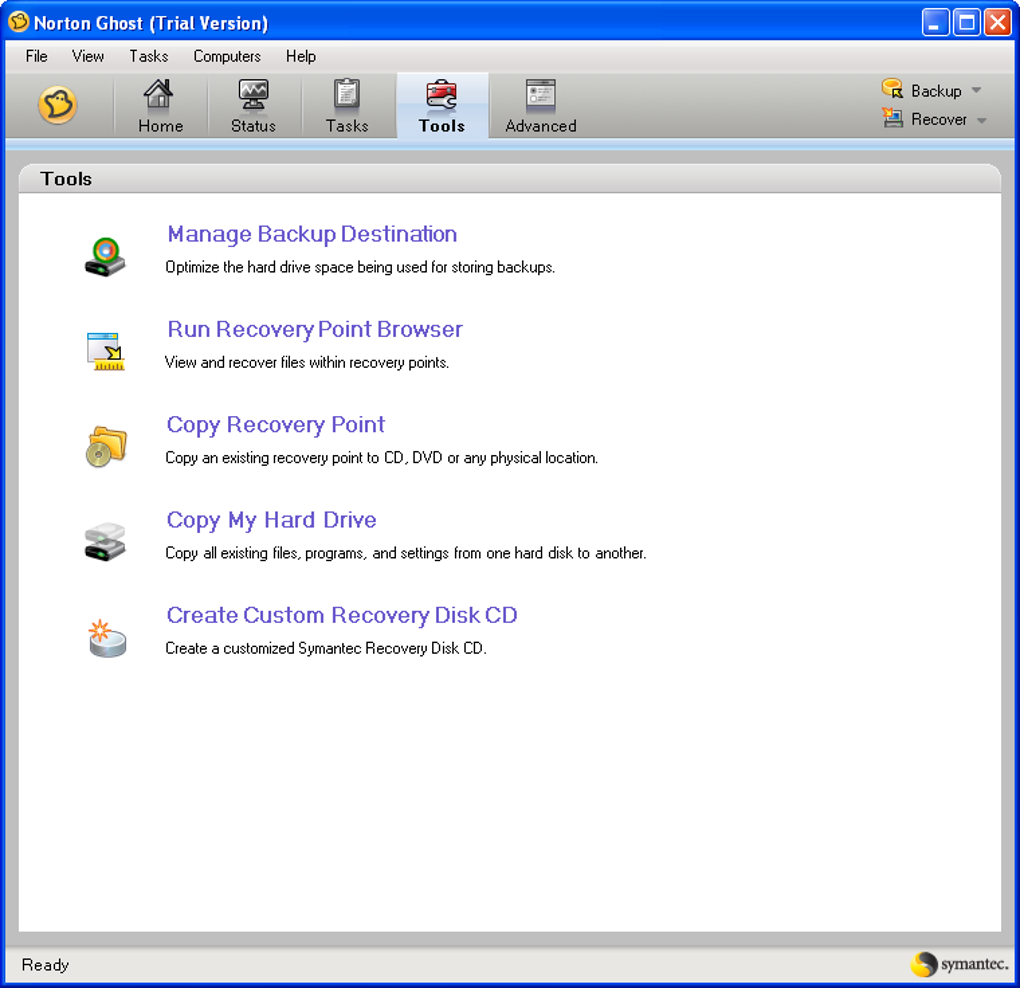Viewport: 1020px width, 988px height.
Task: Click the Backup icon at top right
Action: pyautogui.click(x=892, y=88)
